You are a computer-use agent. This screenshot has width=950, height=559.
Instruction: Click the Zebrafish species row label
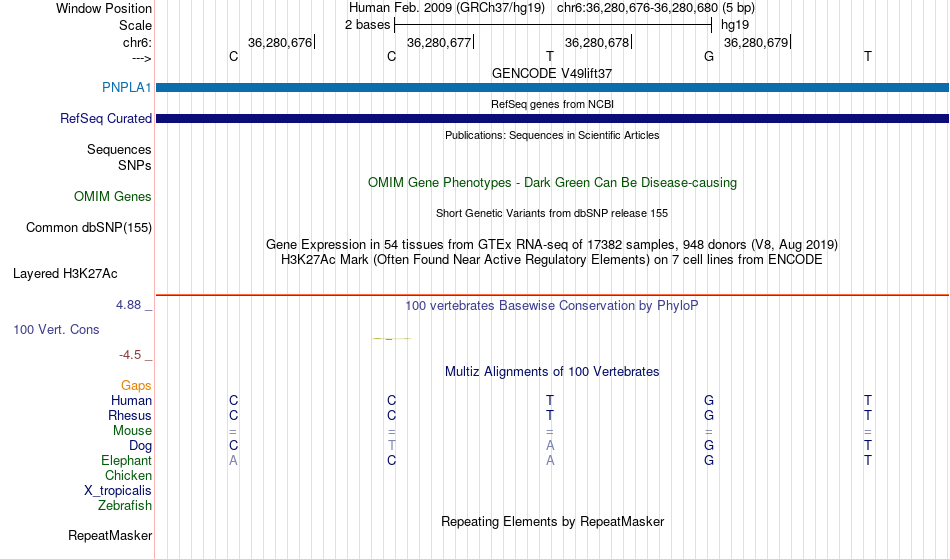125,505
